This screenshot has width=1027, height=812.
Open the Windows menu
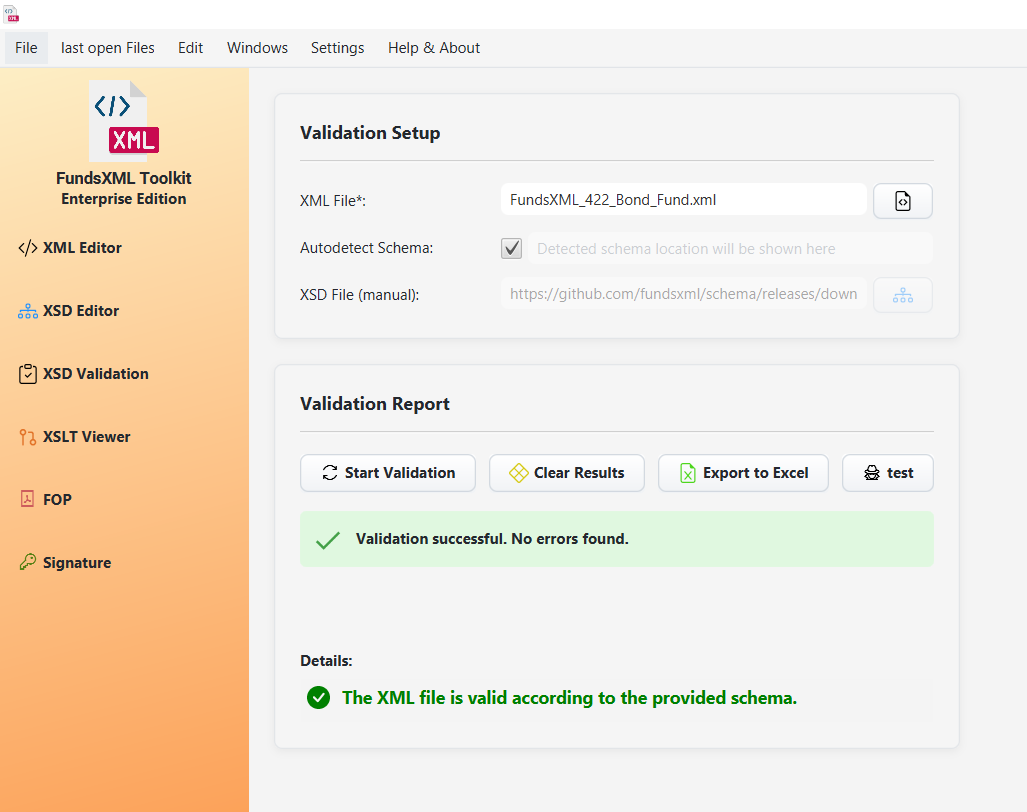(x=257, y=48)
